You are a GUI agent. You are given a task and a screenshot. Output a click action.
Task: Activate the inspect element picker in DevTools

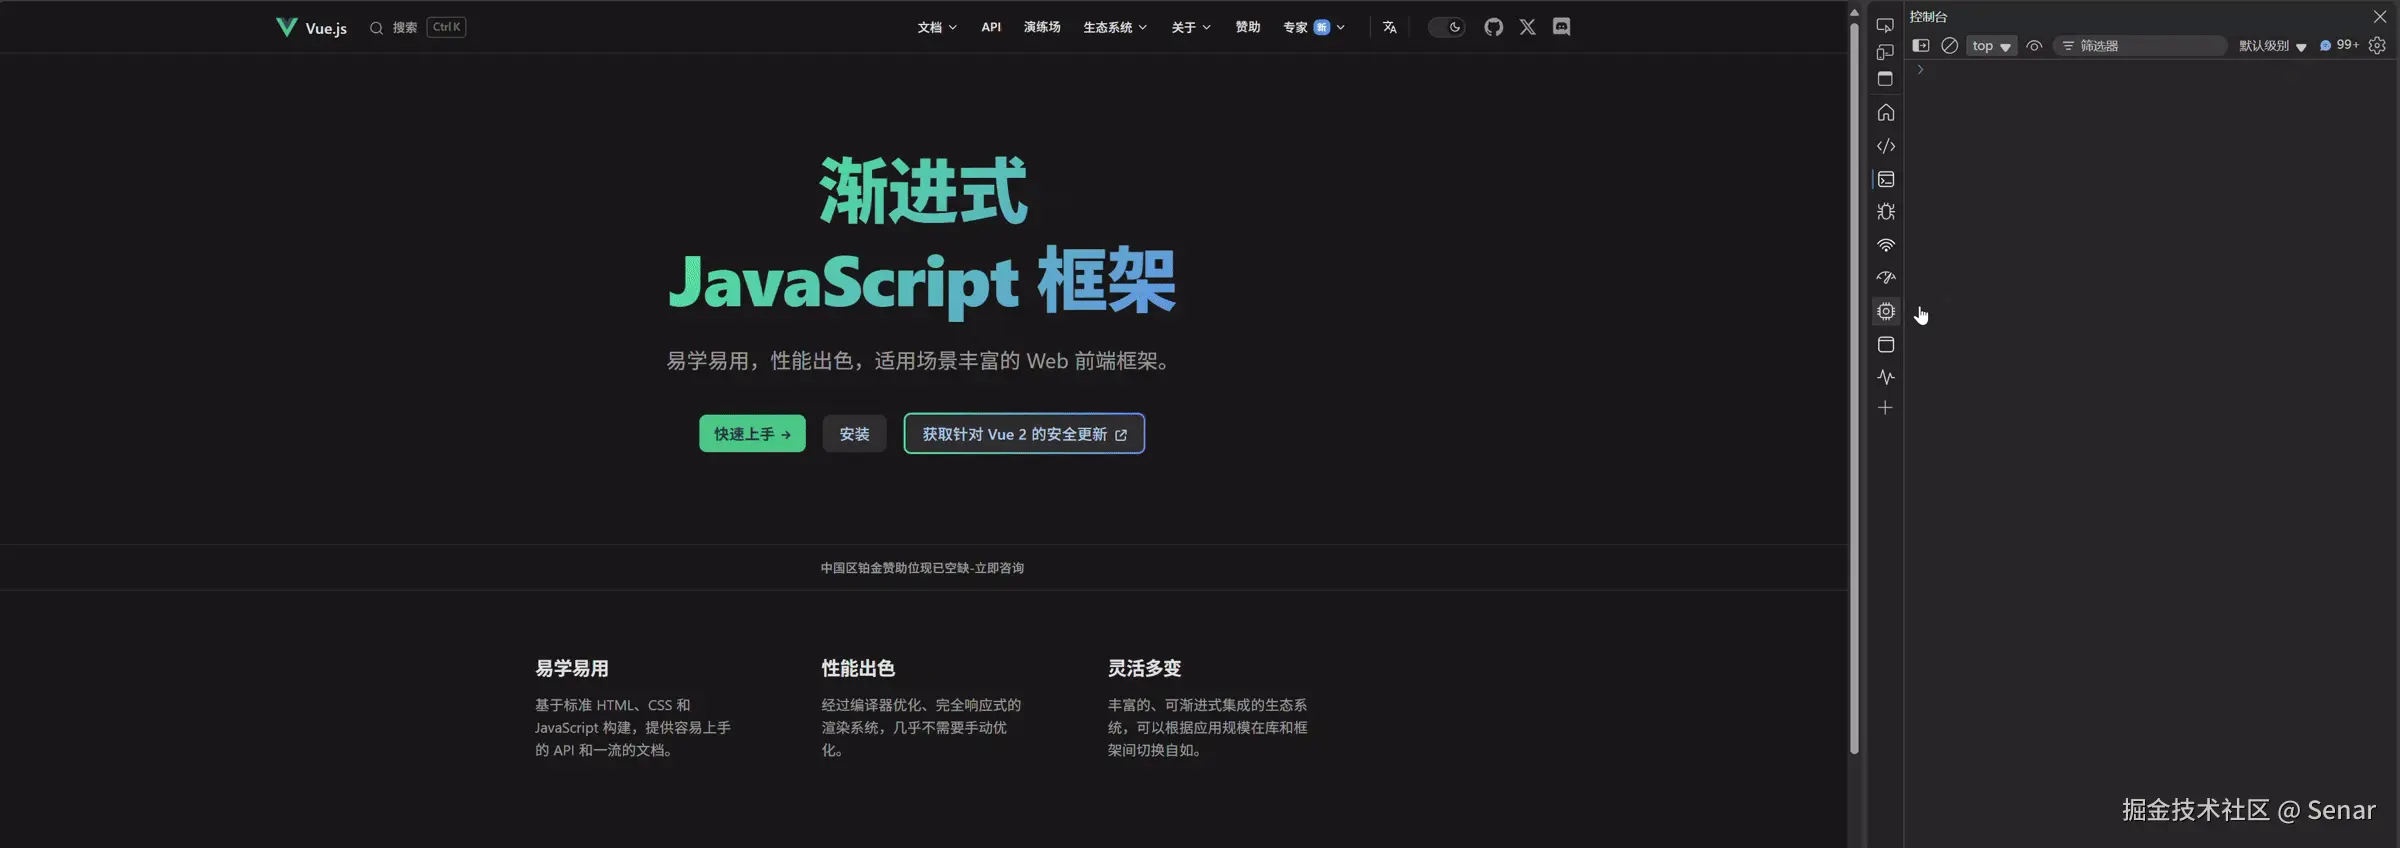click(x=1885, y=25)
